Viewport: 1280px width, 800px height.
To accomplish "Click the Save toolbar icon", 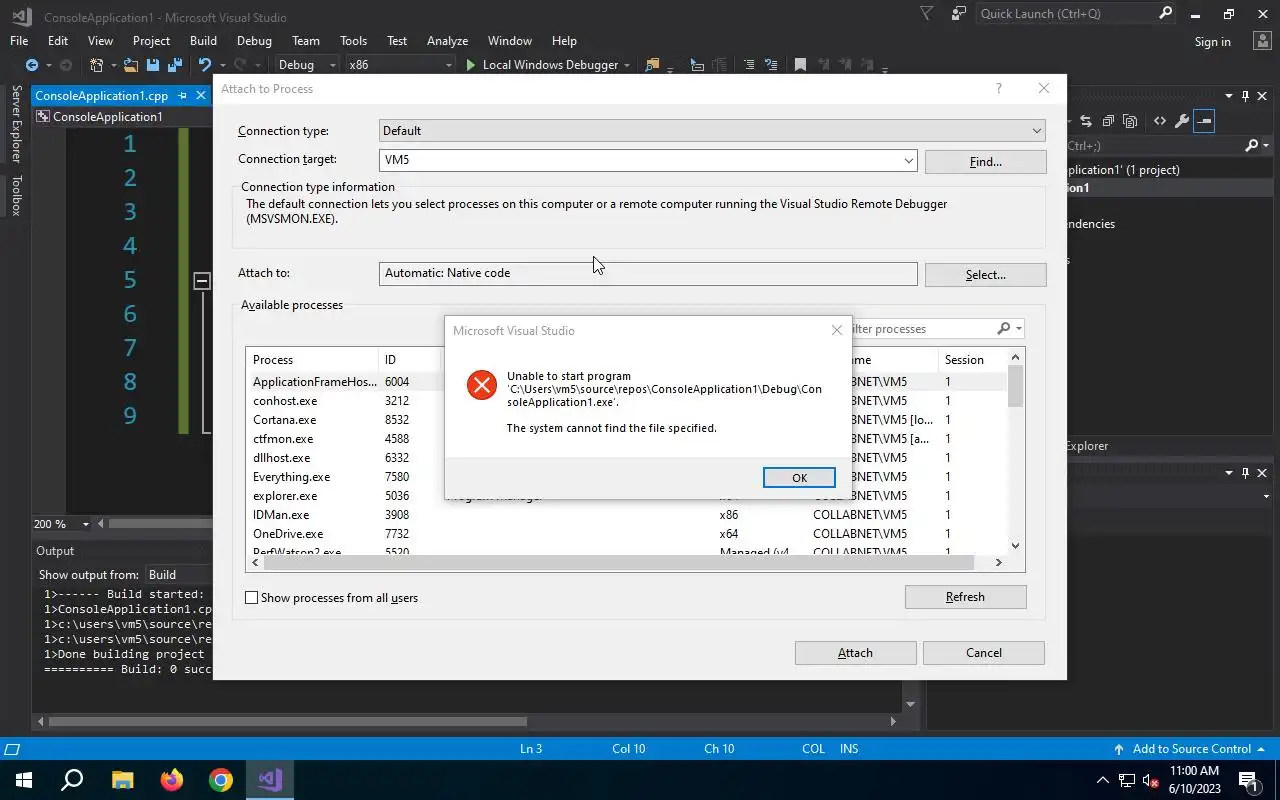I will point(153,65).
